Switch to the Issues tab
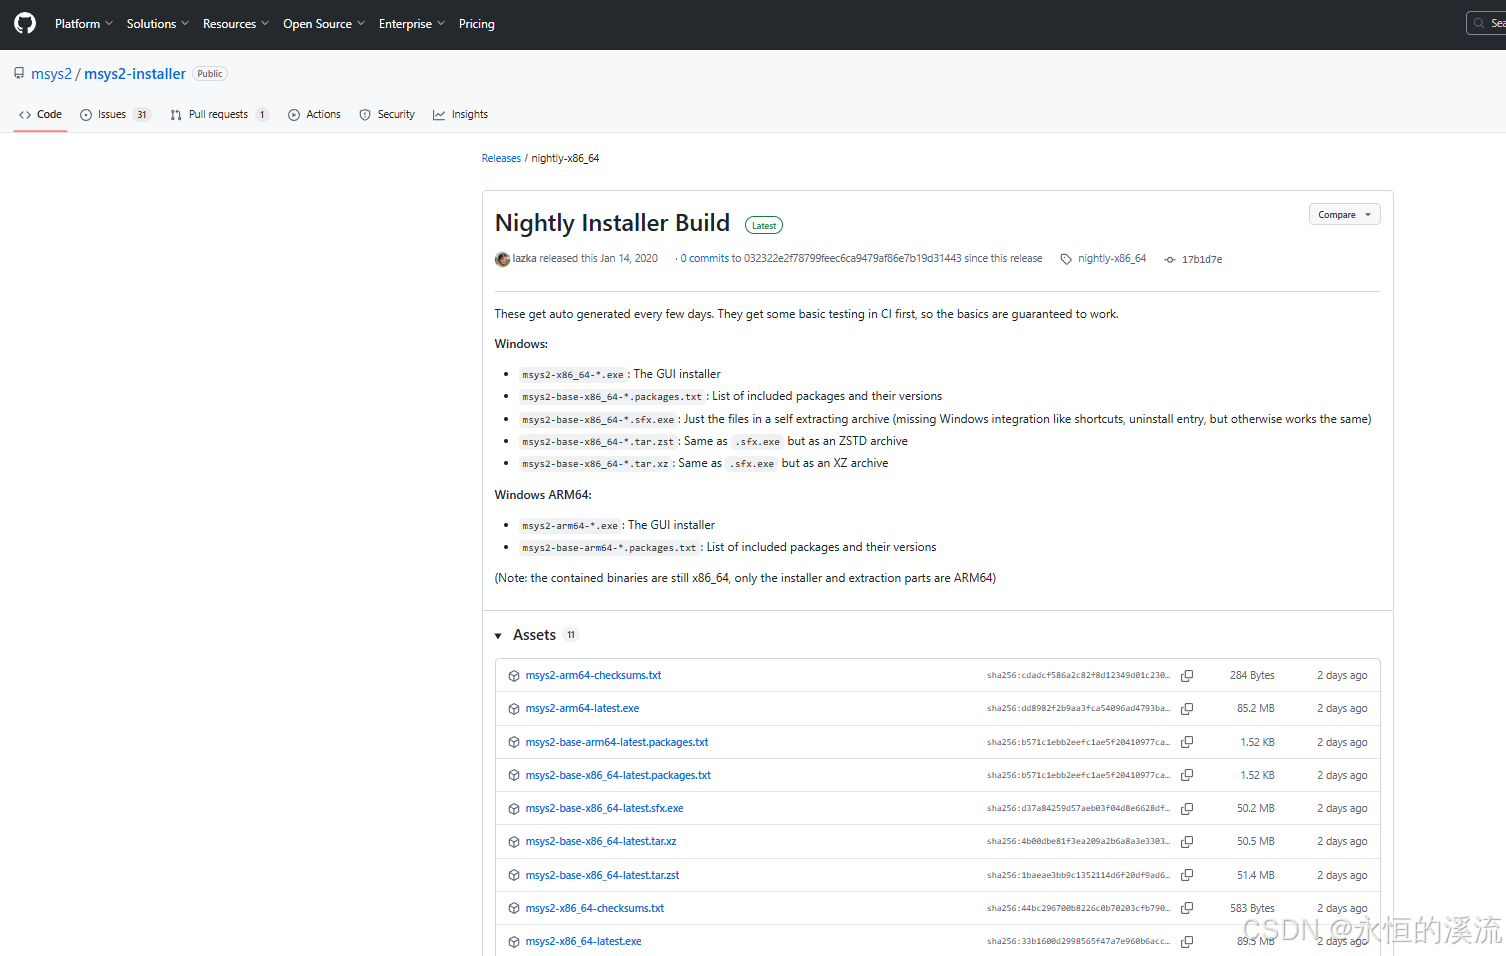The image size is (1506, 956). 115,115
